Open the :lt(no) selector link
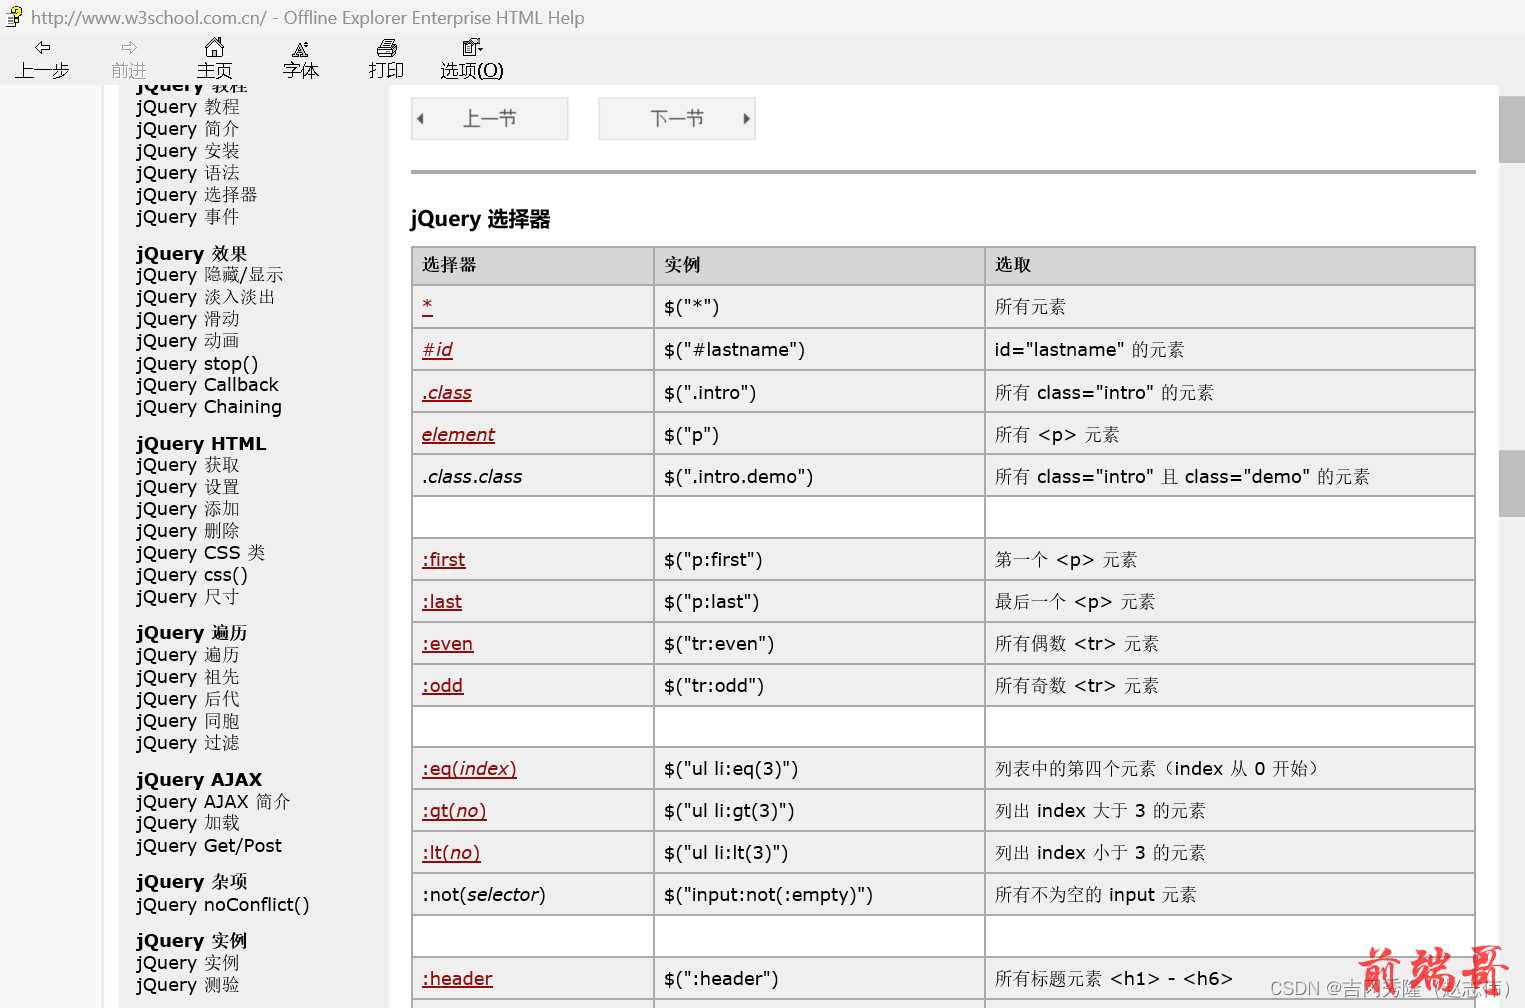1525x1008 pixels. (451, 853)
